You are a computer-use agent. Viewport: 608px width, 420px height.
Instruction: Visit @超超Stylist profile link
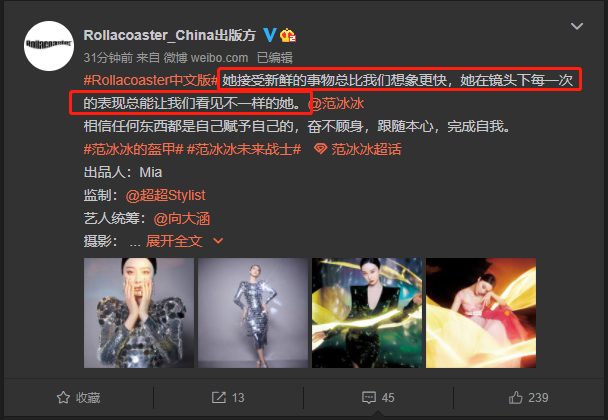(x=166, y=195)
